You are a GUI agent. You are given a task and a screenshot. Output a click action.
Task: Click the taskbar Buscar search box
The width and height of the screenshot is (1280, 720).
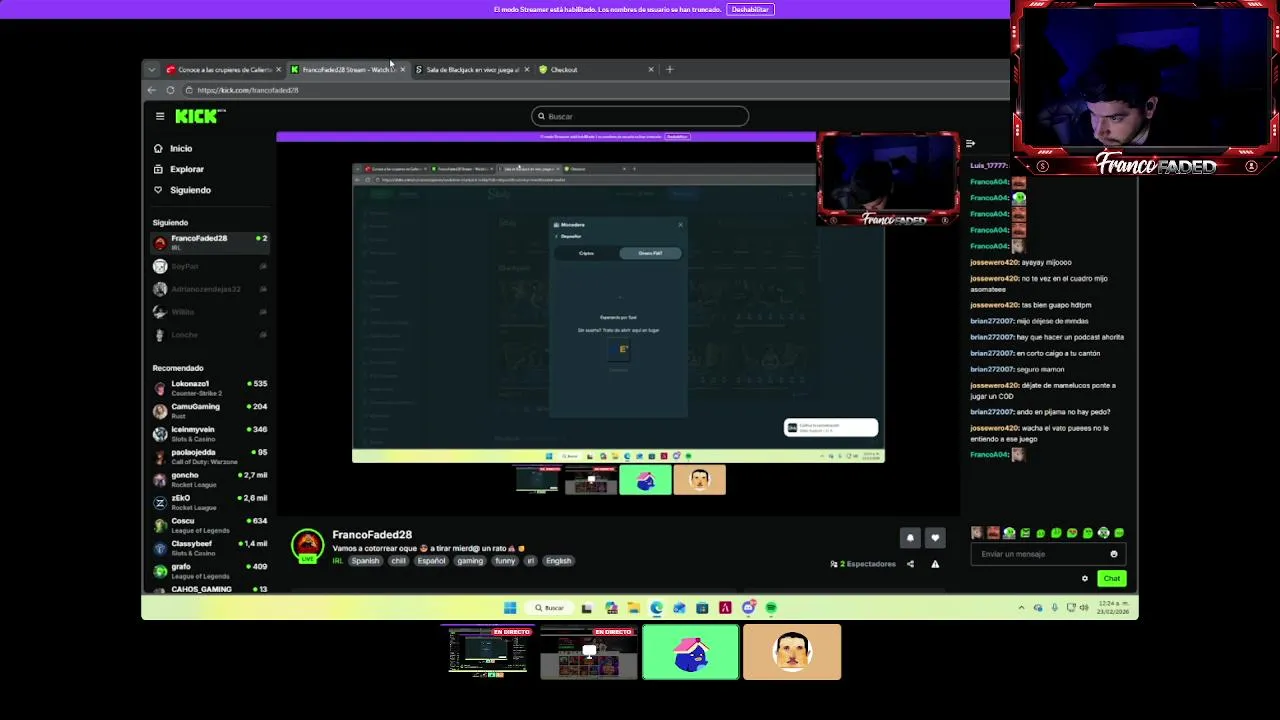(549, 608)
